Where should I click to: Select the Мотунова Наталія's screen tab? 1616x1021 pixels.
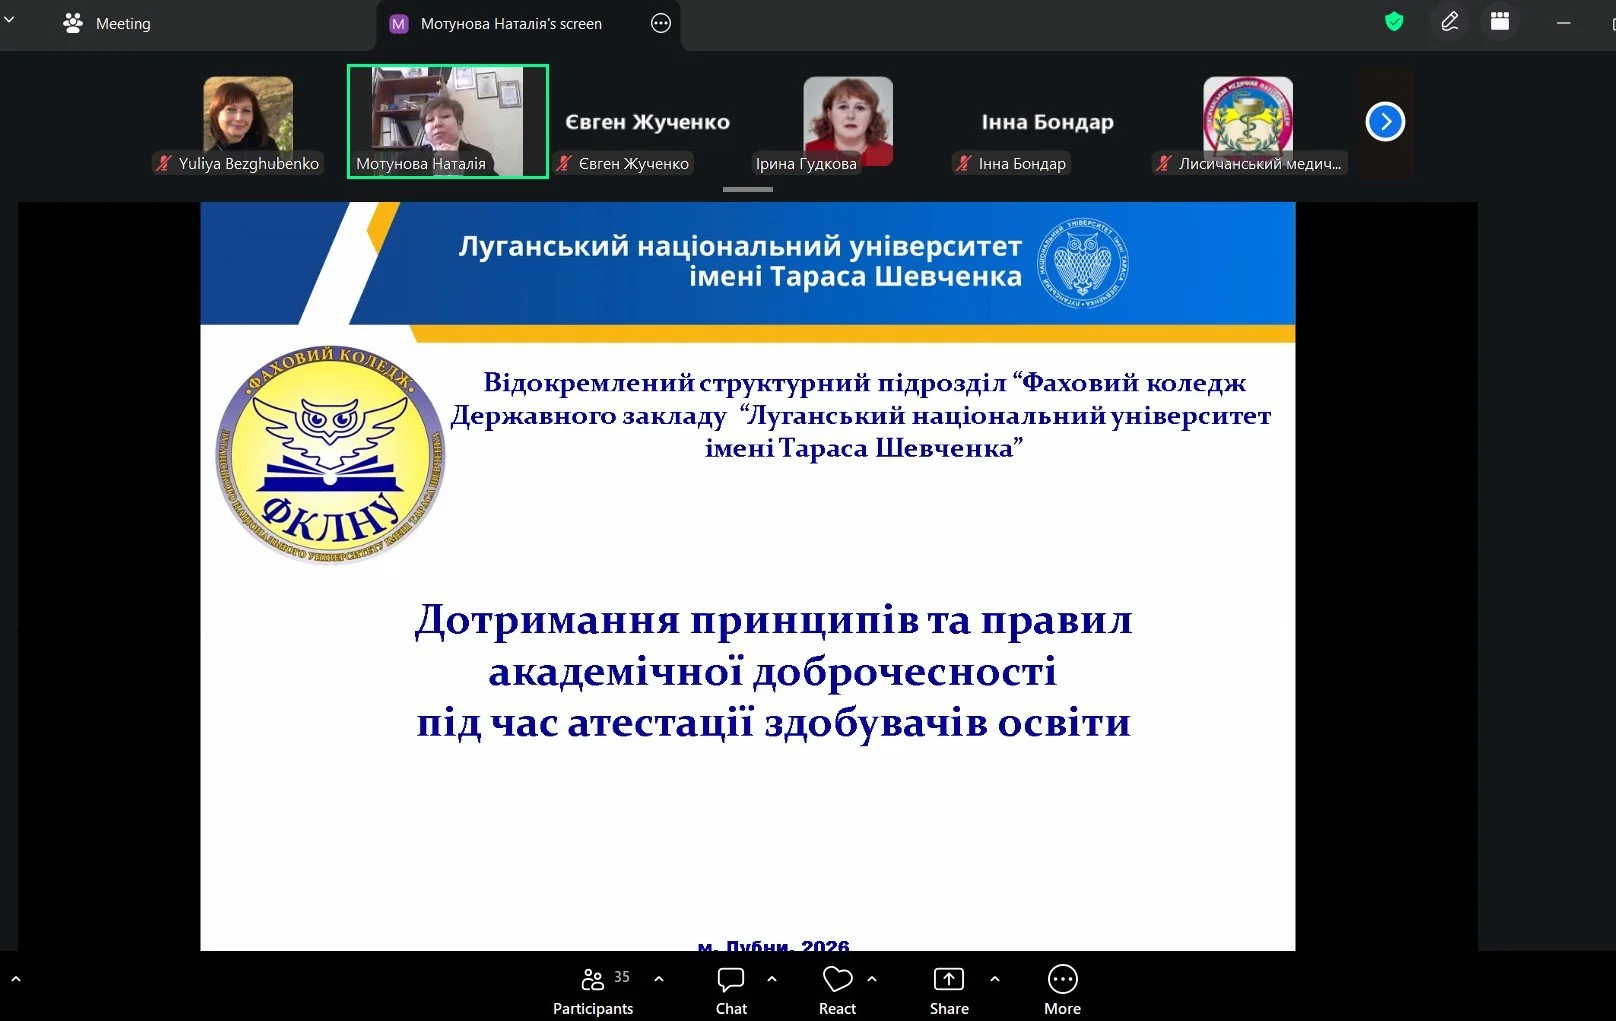[511, 23]
